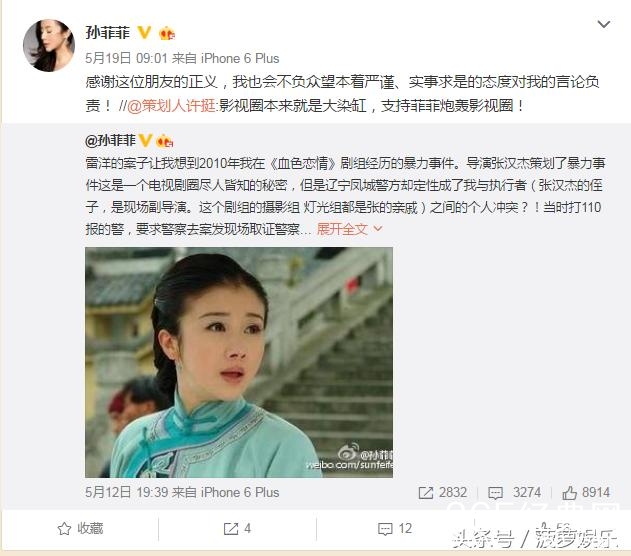
Task: Open post options chevron at top right
Action: 604,25
